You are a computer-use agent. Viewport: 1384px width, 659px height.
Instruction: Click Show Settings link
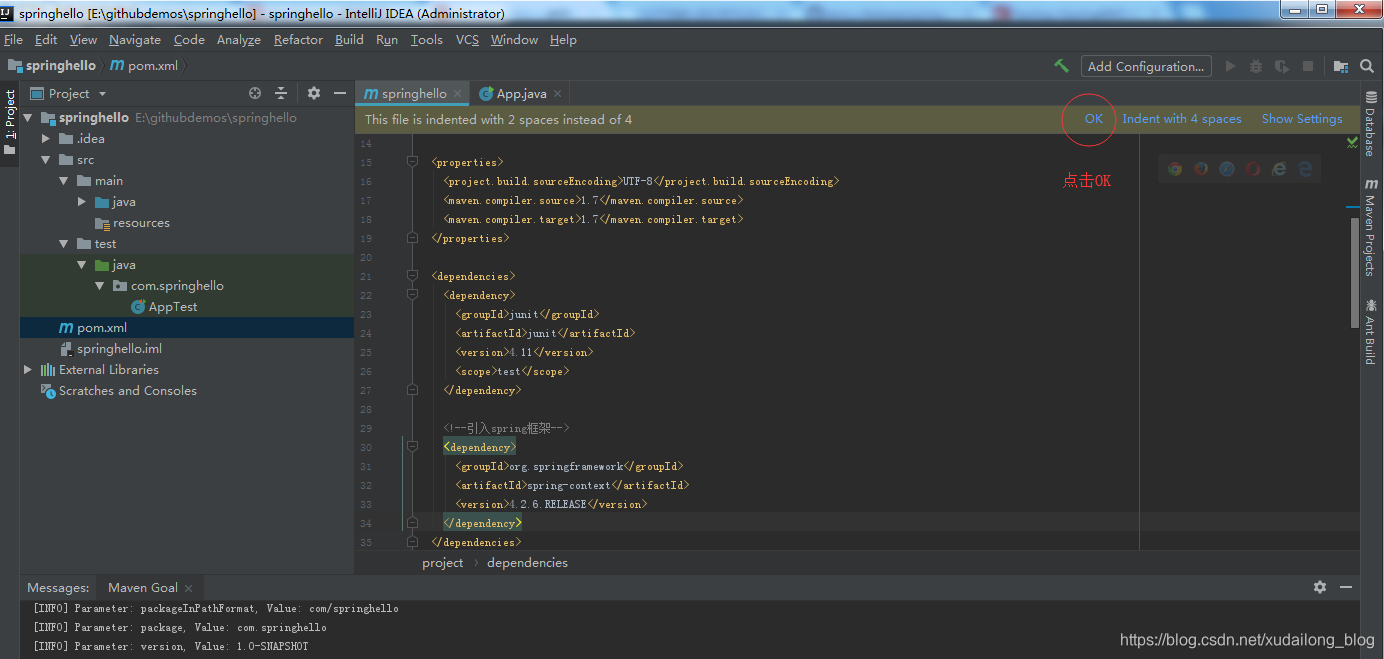coord(1302,119)
